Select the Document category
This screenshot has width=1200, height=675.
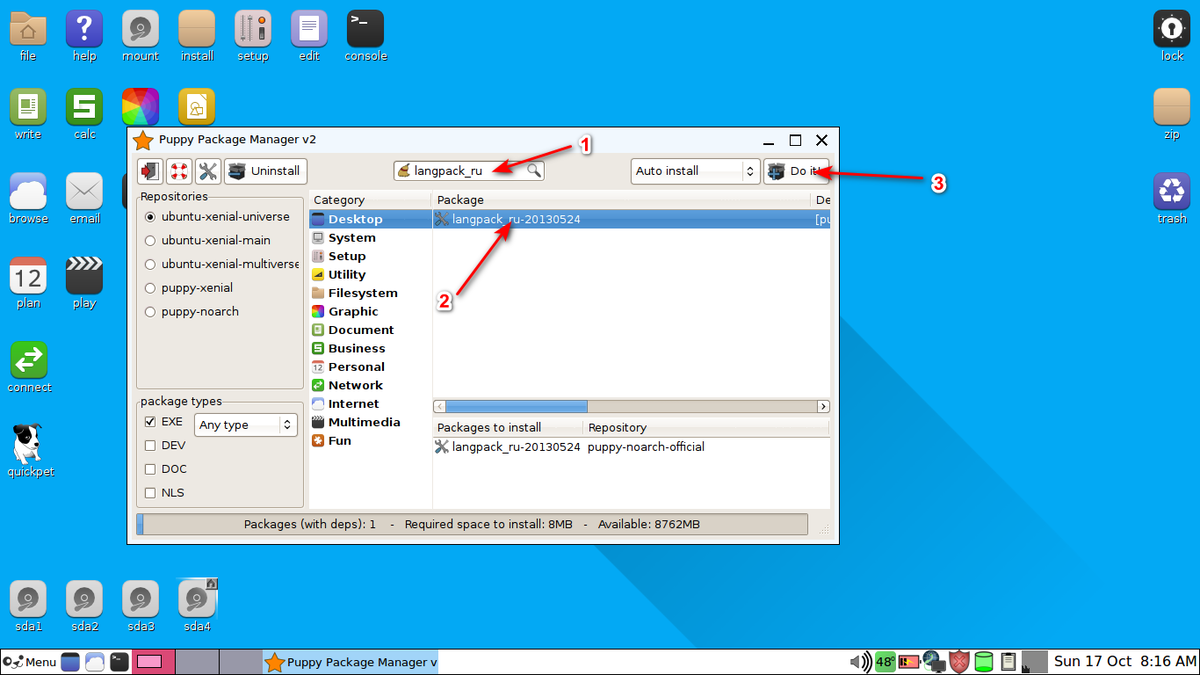point(370,330)
